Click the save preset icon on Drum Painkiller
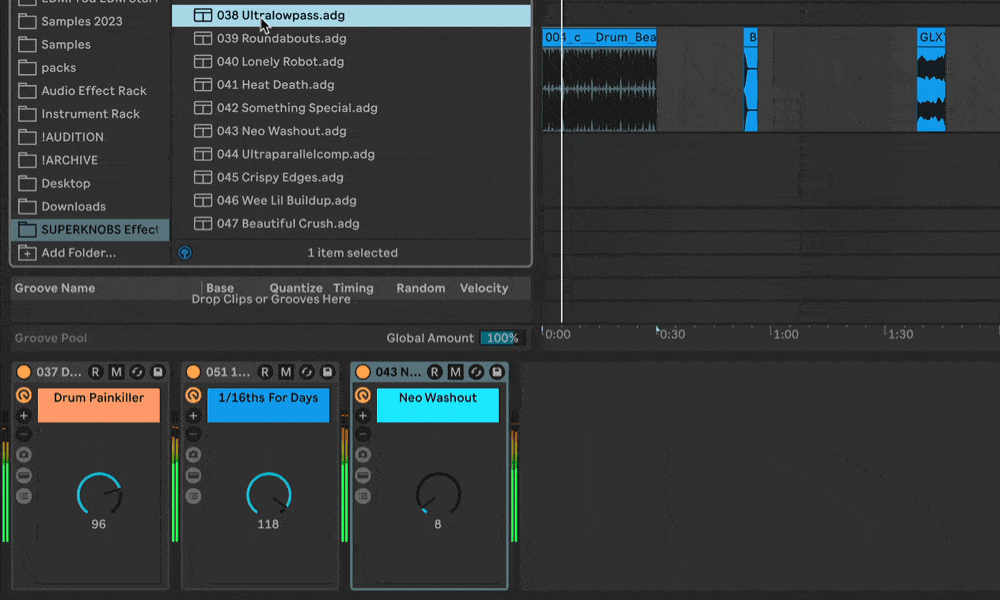Image resolution: width=1000 pixels, height=600 pixels. click(158, 372)
